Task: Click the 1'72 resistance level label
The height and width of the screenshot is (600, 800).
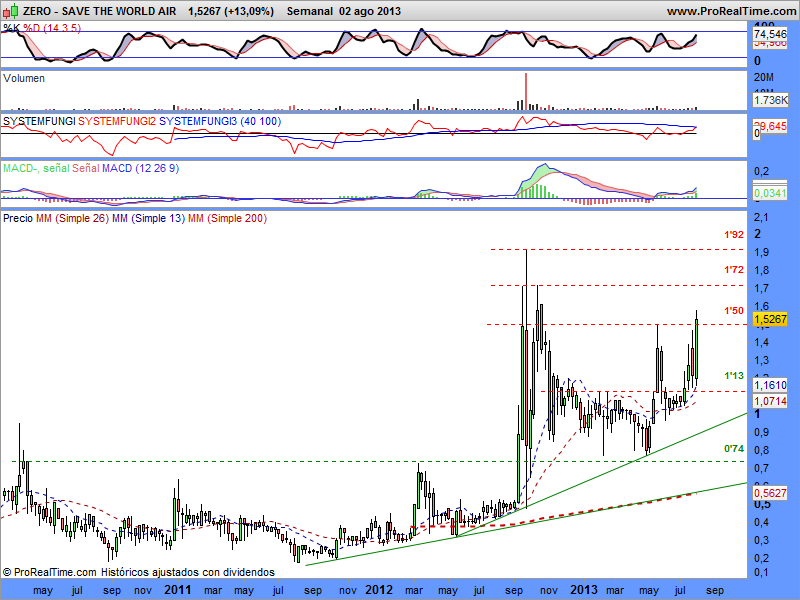Action: coord(734,269)
